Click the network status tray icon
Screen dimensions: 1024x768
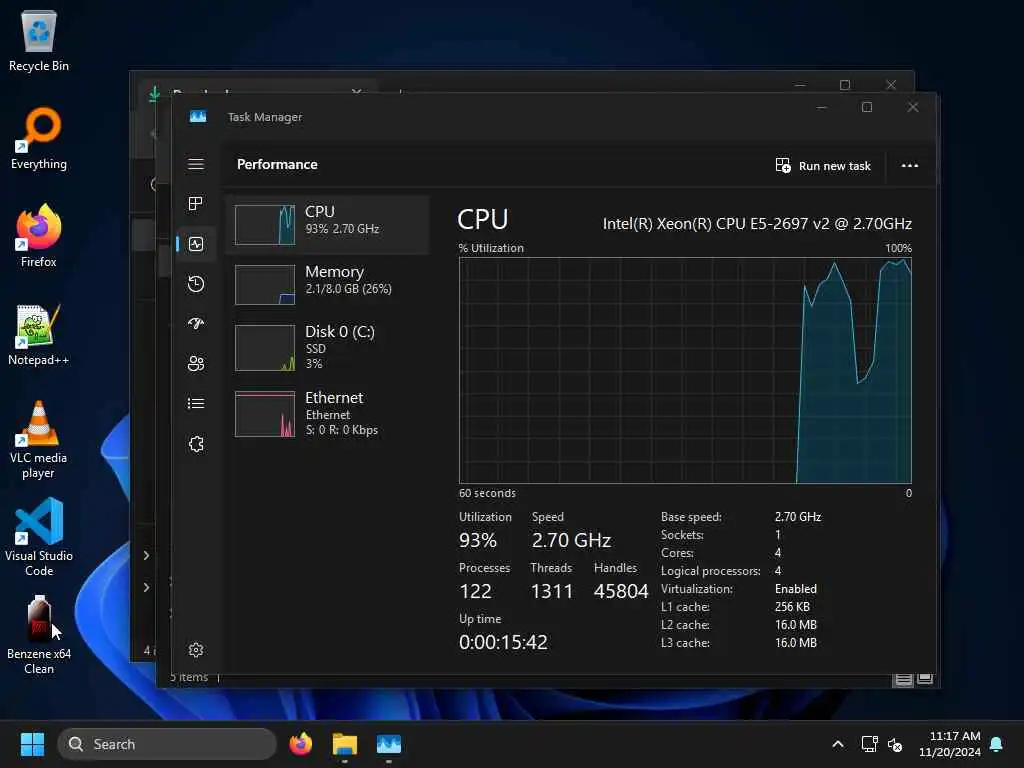[869, 744]
